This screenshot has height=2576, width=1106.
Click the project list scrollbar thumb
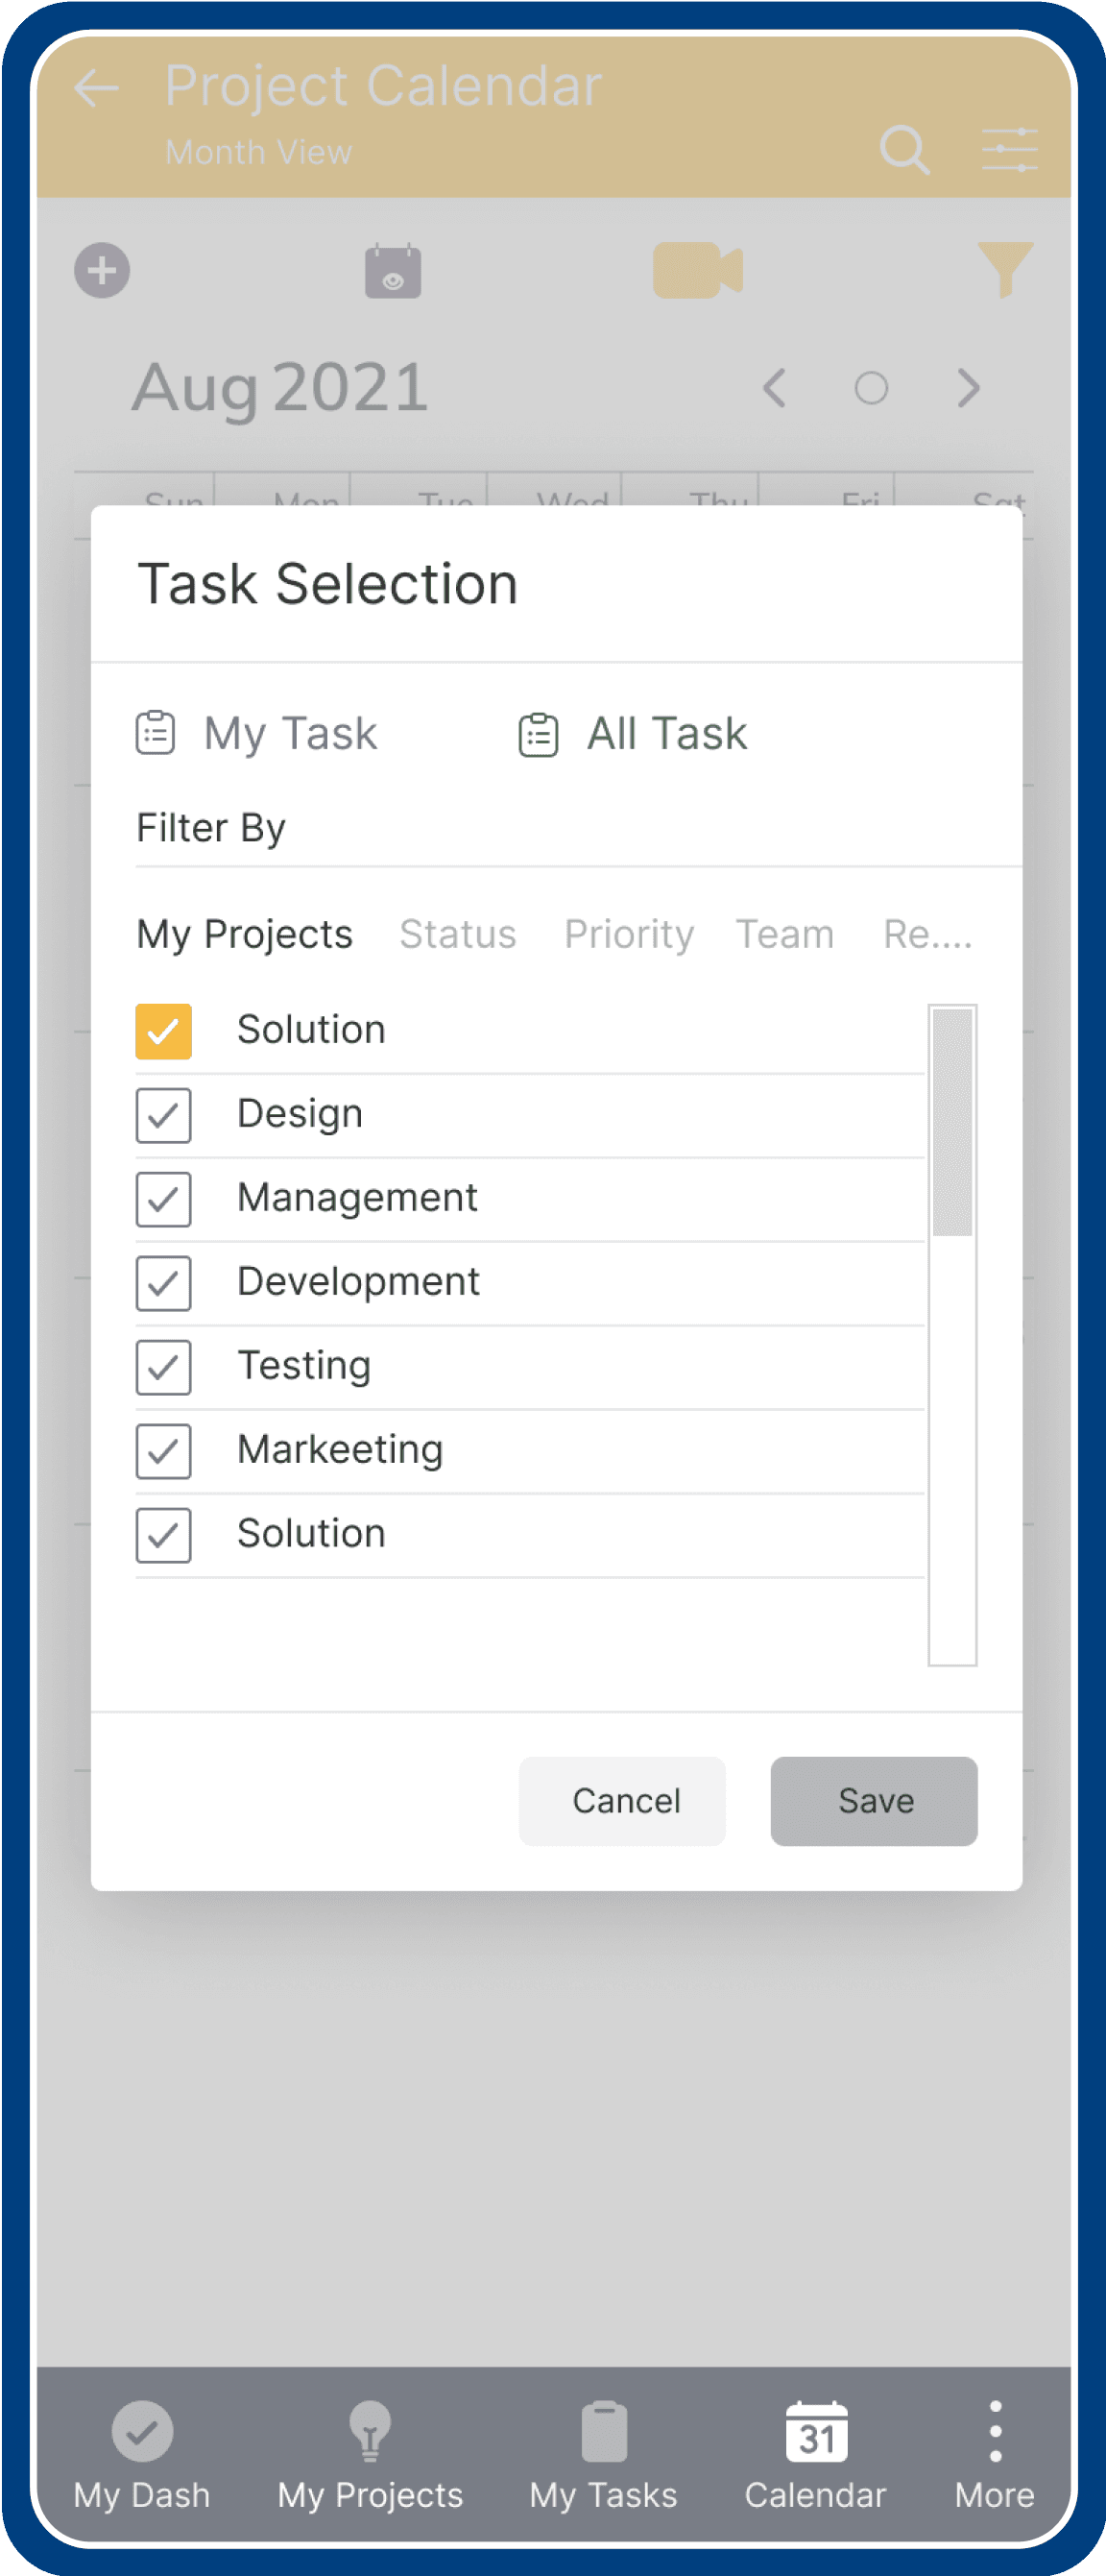click(x=953, y=1122)
